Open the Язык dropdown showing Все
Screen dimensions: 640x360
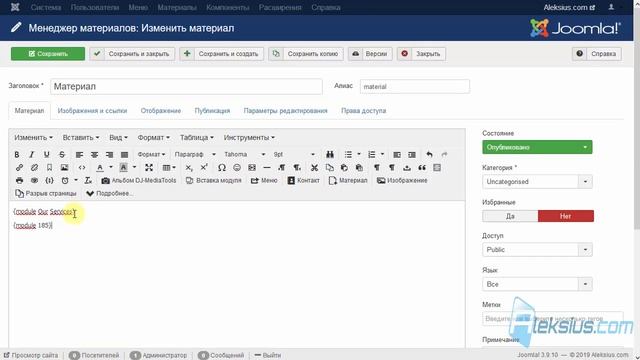(537, 284)
